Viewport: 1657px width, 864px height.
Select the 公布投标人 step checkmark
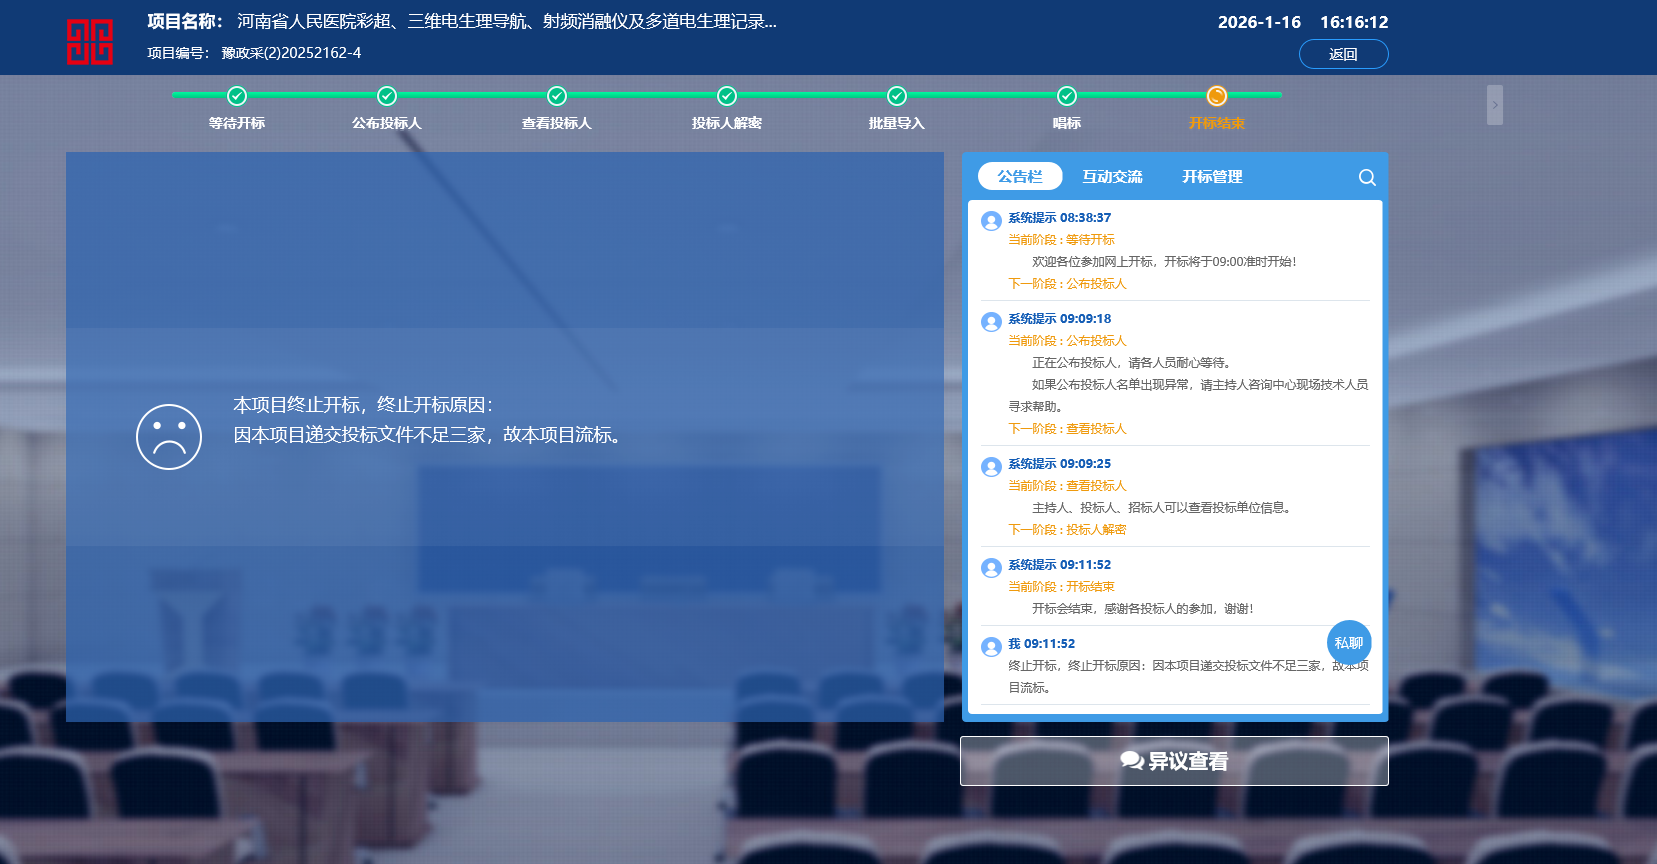click(387, 96)
